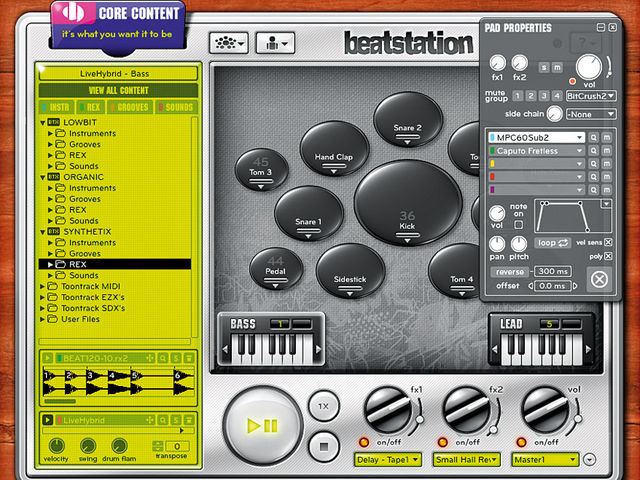Screen dimensions: 640x480
Task: Mute the Caputo Fretless layer
Action: [607, 151]
